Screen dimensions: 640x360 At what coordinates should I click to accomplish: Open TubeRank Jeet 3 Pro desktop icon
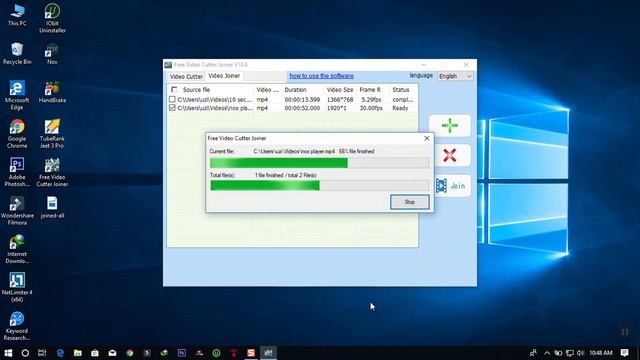52,134
